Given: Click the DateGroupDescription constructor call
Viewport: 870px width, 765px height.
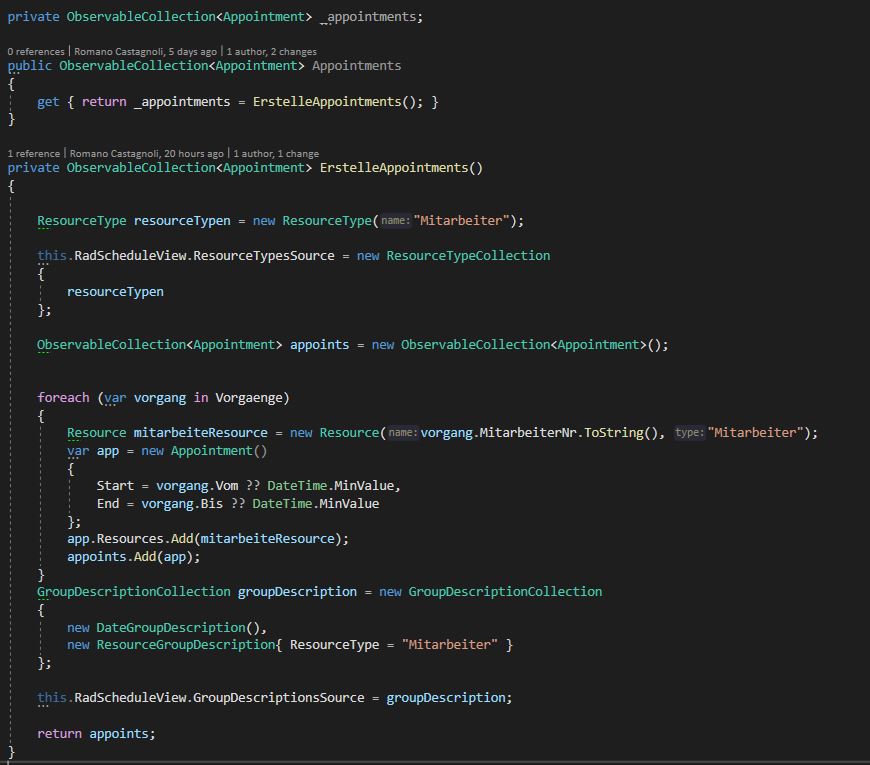Looking at the screenshot, I should [181, 628].
